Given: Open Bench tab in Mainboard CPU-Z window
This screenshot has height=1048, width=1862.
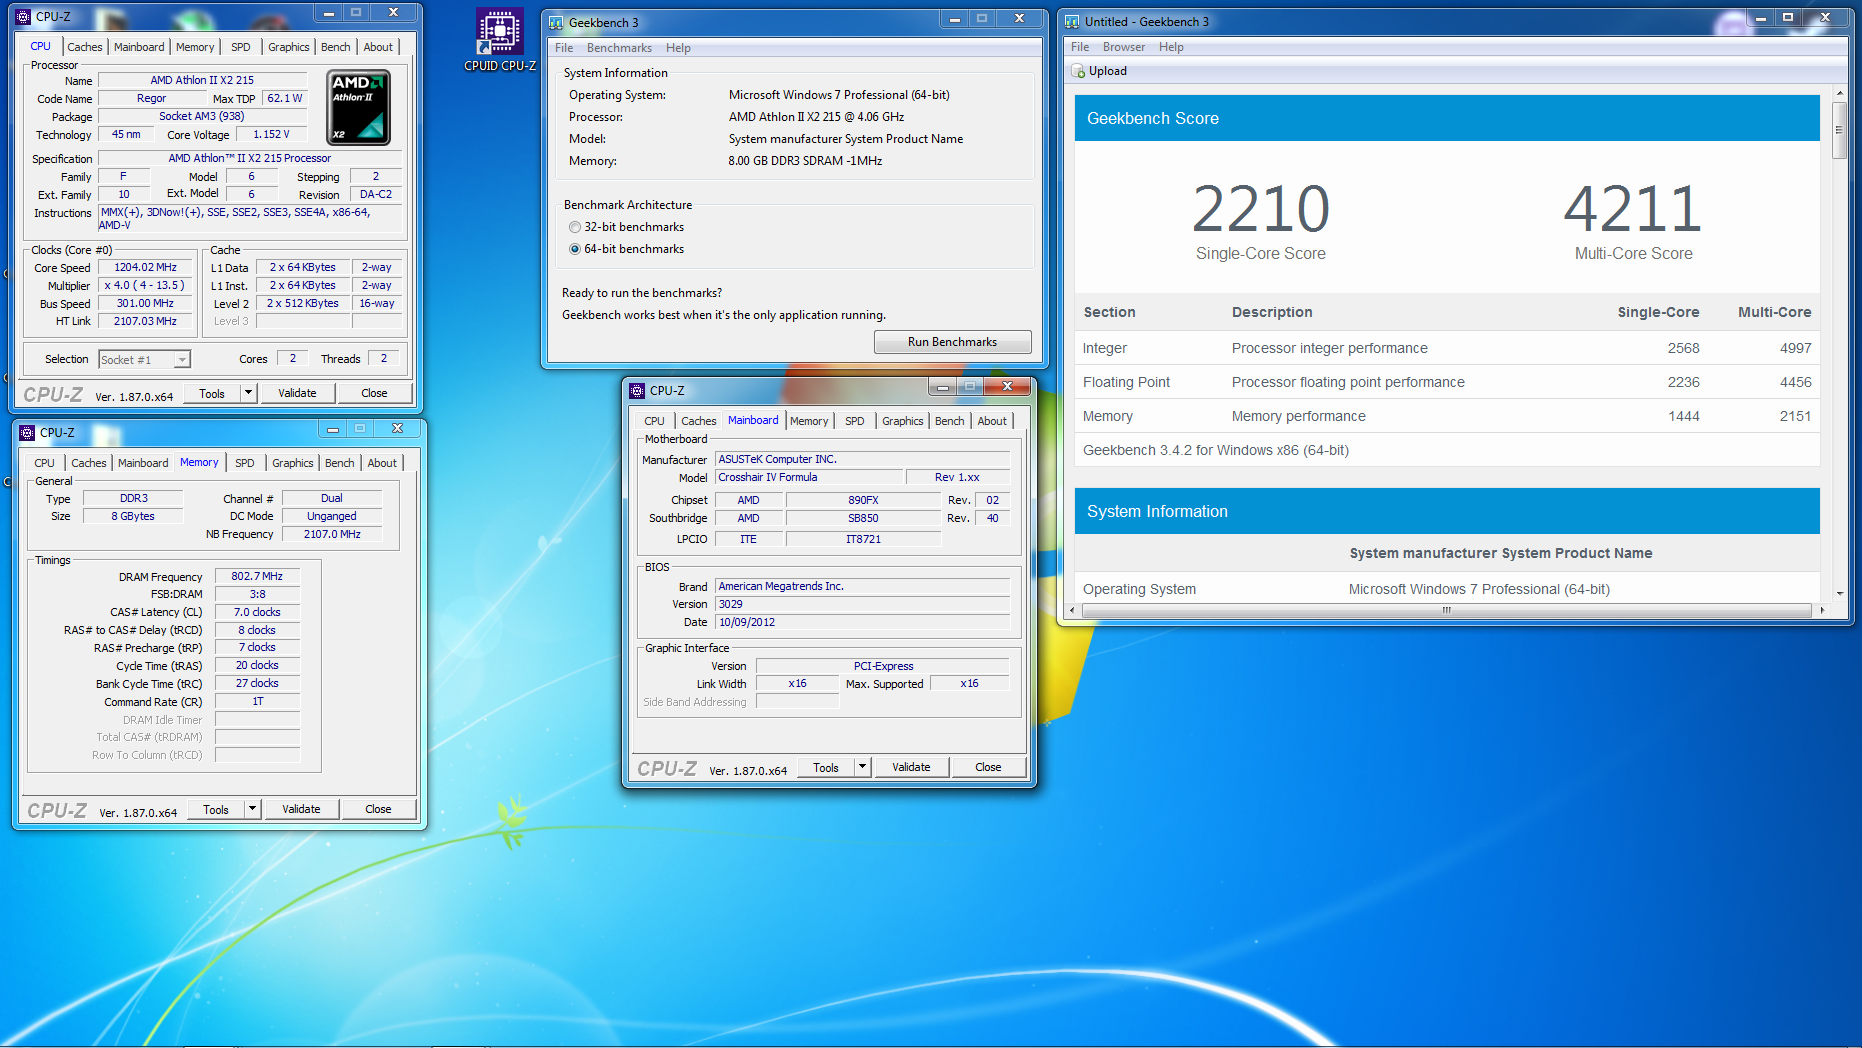Looking at the screenshot, I should click(x=950, y=421).
